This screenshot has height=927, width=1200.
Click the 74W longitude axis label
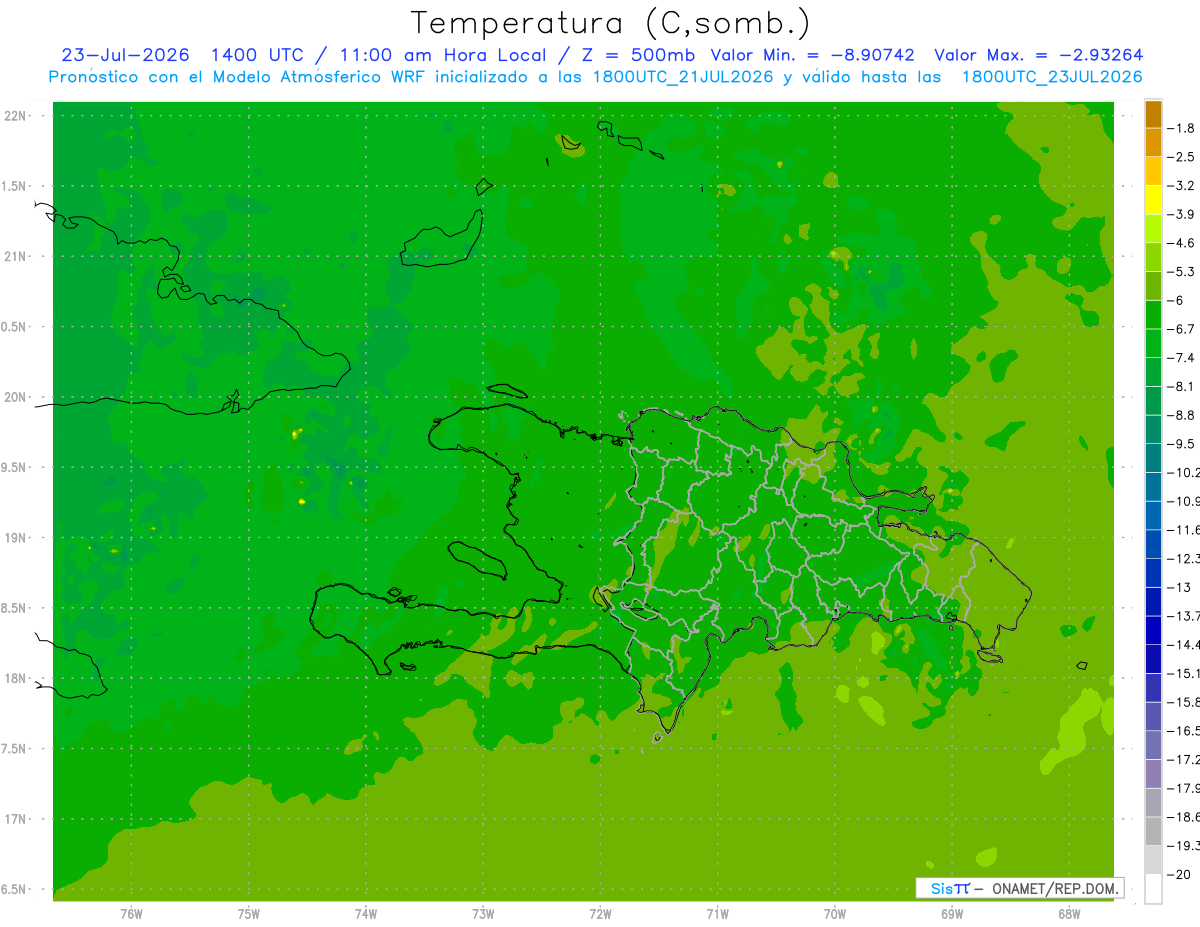366,913
